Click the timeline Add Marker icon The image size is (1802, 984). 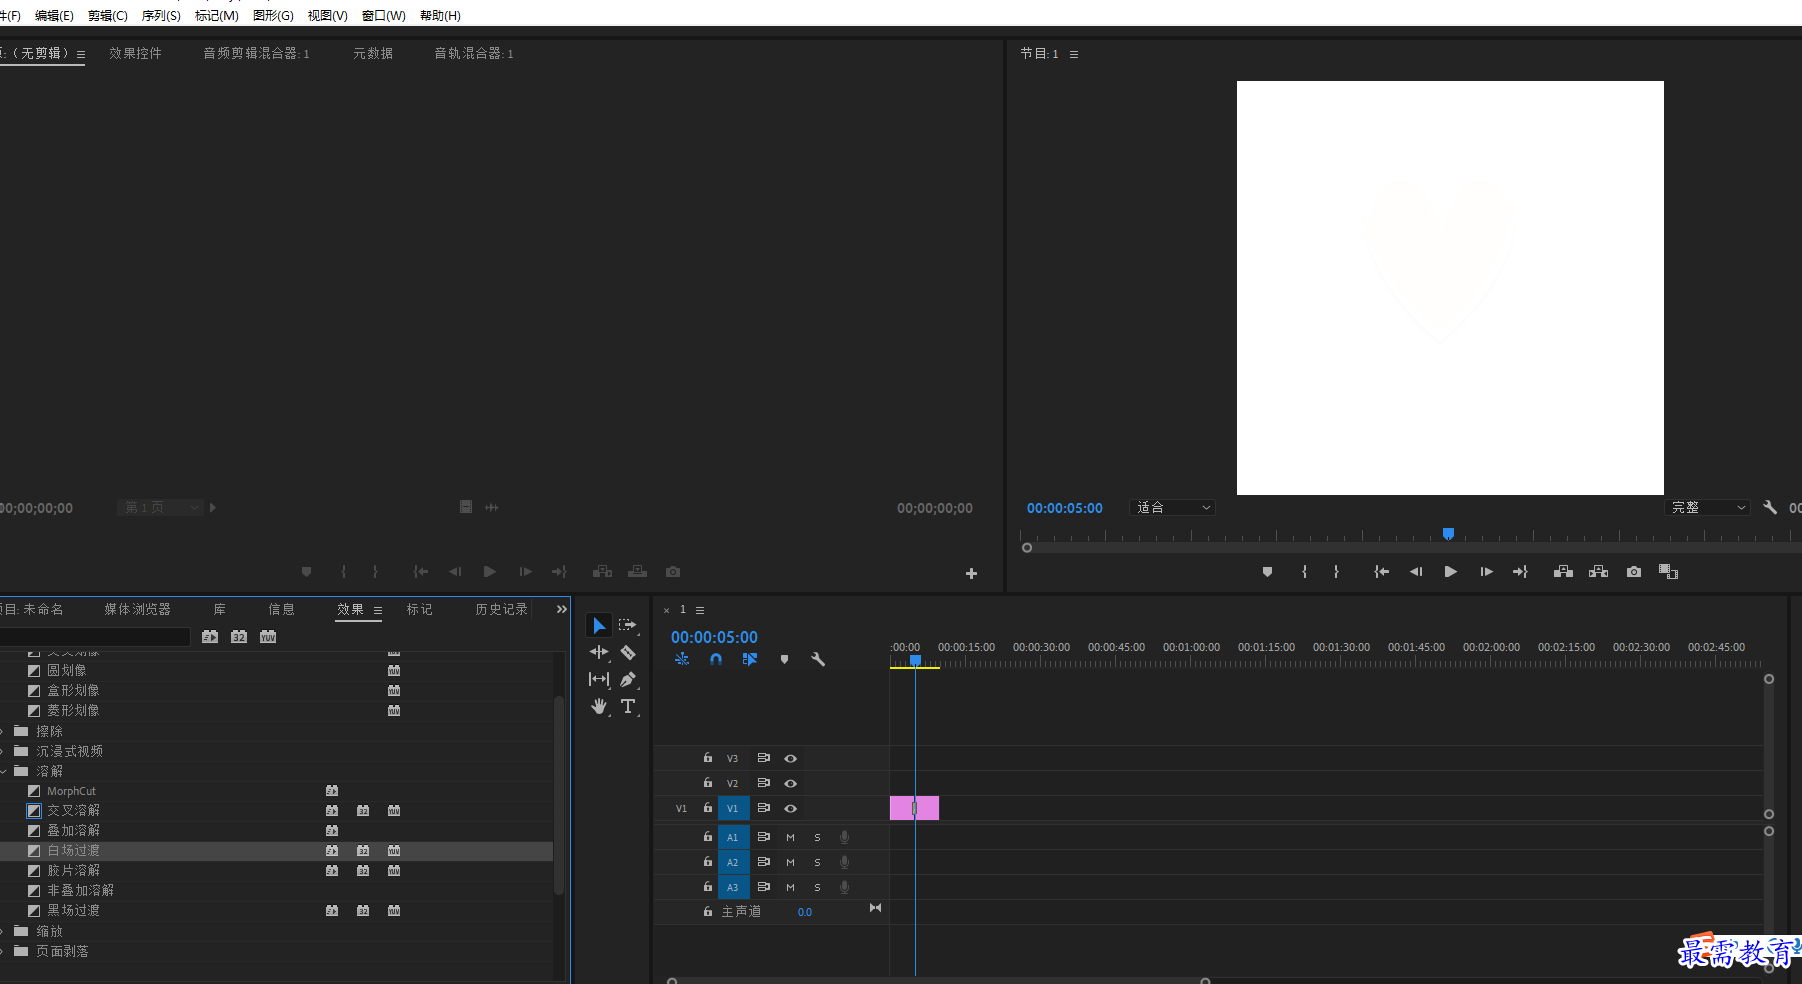click(x=784, y=659)
